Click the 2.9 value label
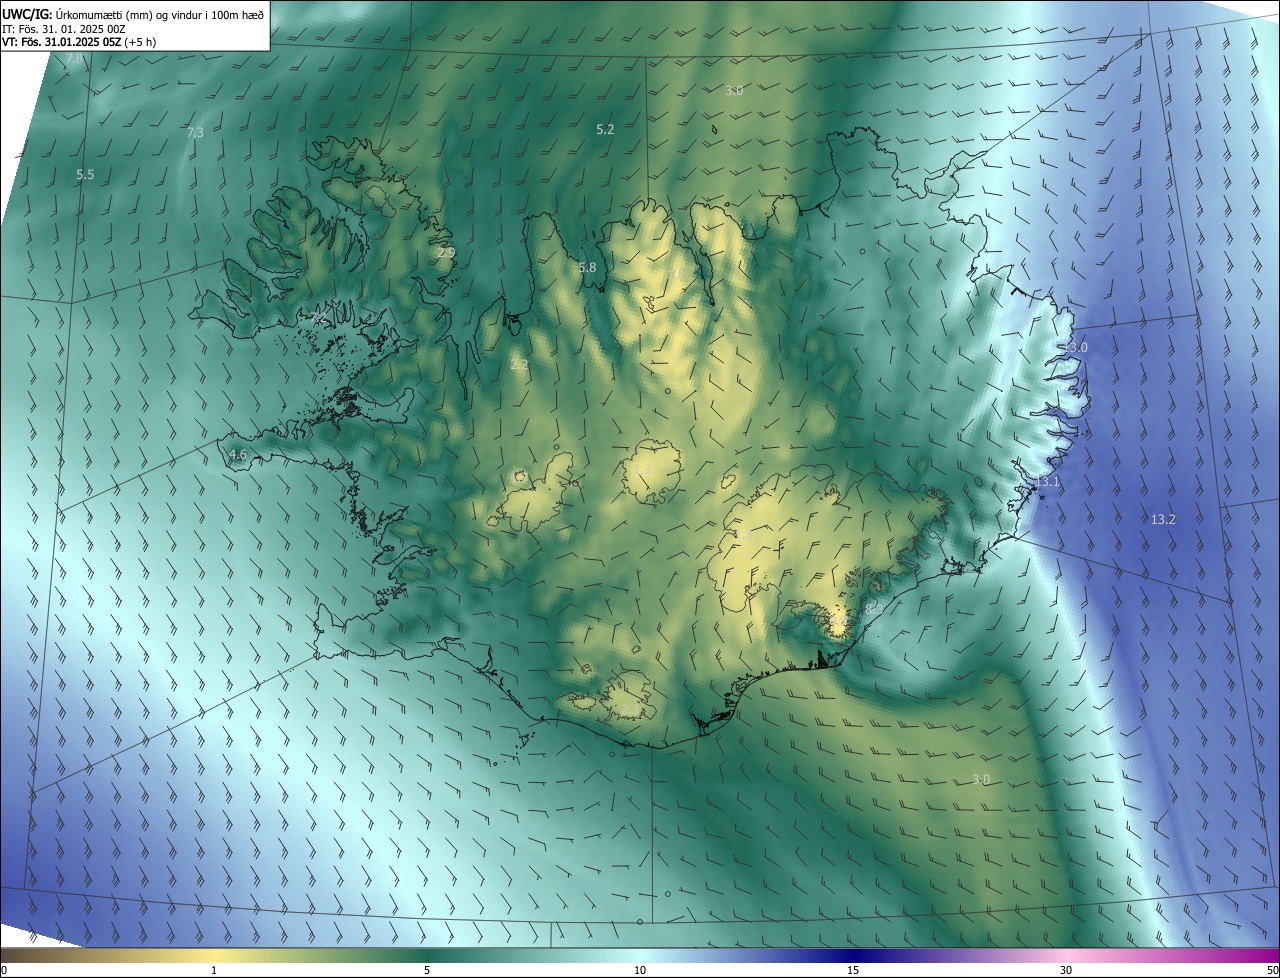Viewport: 1280px width, 978px height. [446, 253]
